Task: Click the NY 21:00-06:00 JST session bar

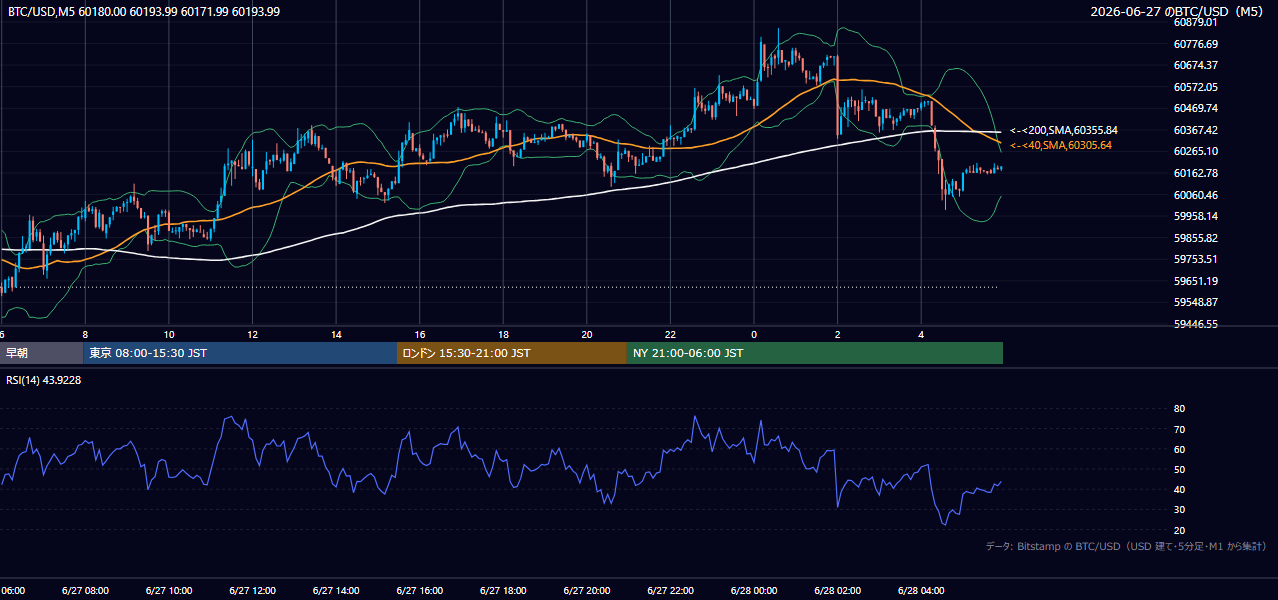Action: pos(815,353)
